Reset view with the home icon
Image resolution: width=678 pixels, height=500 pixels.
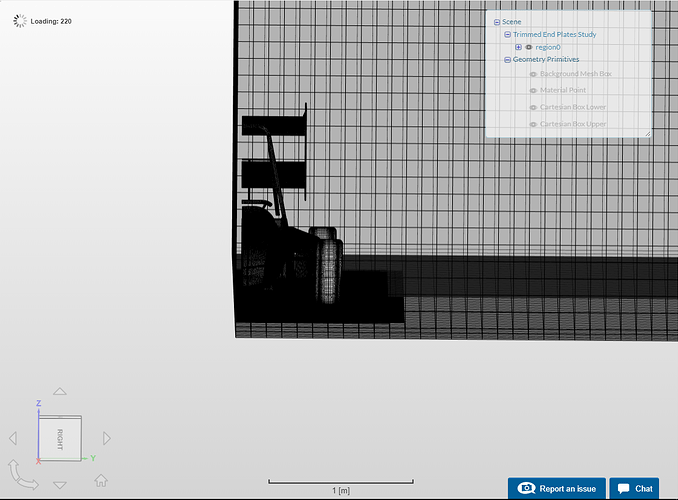101,480
